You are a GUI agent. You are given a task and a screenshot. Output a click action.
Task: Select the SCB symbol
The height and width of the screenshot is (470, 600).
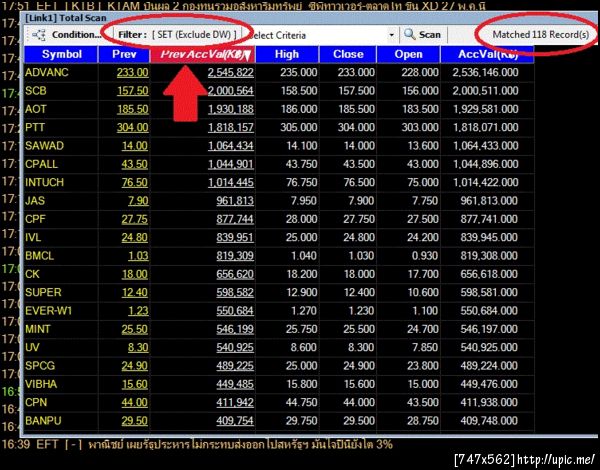click(36, 91)
